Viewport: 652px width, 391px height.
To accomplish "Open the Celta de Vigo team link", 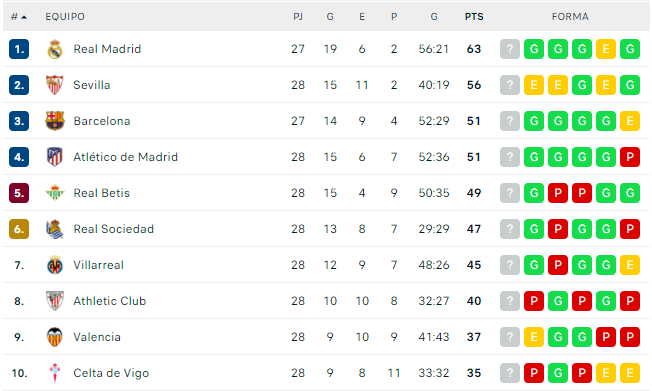I will click(111, 373).
